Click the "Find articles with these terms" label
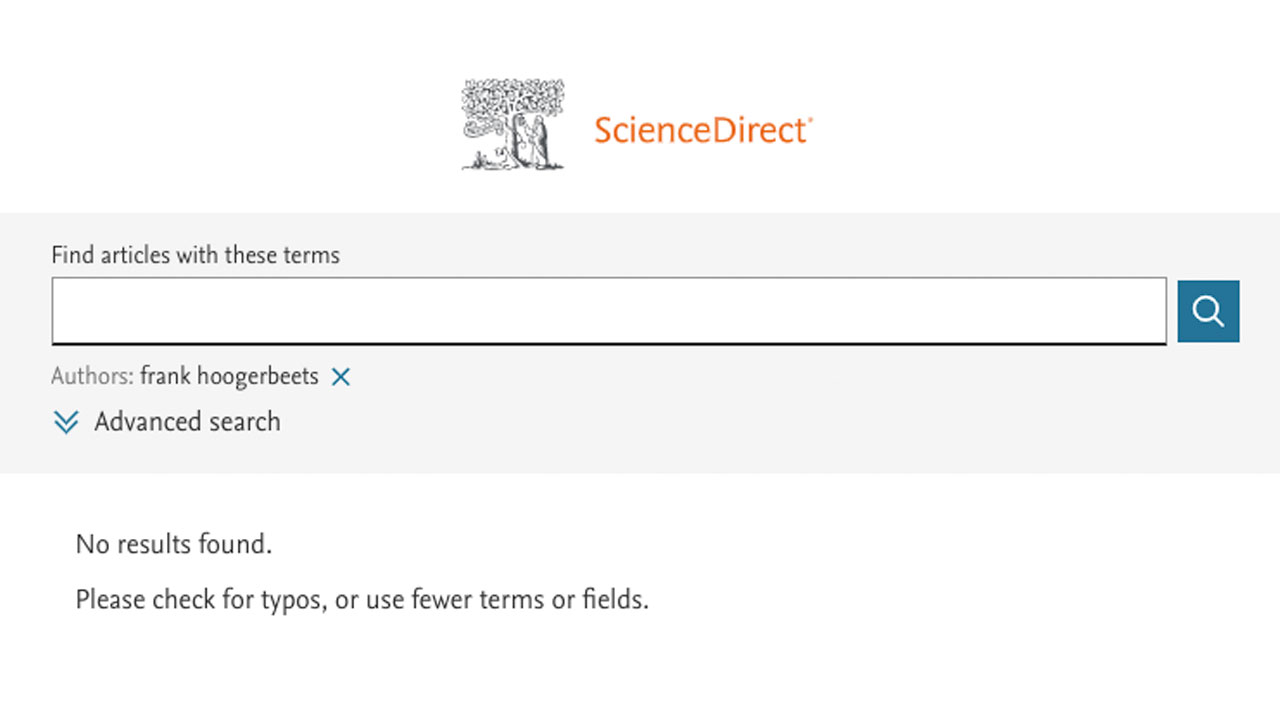 click(195, 255)
